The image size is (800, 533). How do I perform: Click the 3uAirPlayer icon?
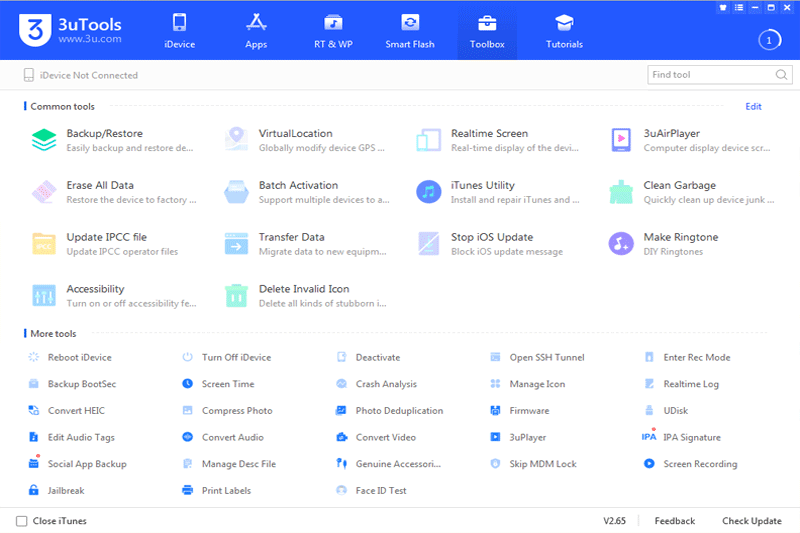pyautogui.click(x=621, y=140)
